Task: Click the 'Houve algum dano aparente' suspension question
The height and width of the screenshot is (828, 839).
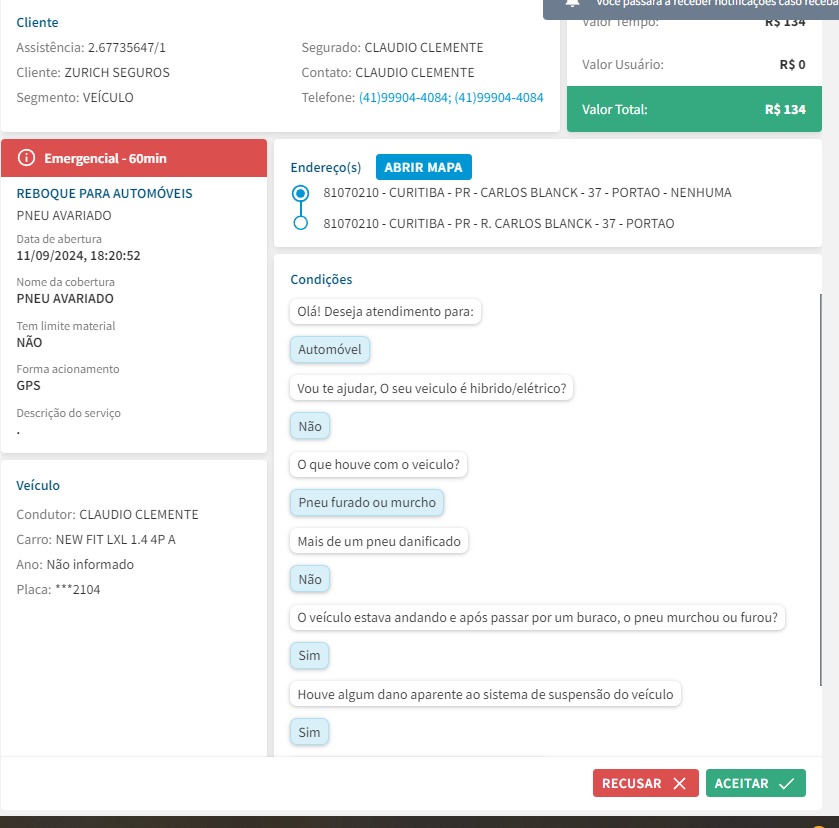Action: (485, 694)
